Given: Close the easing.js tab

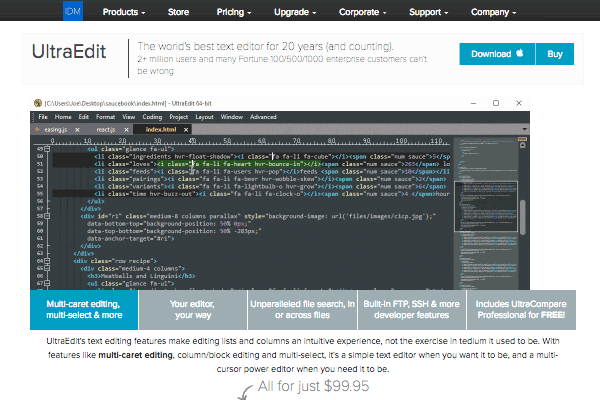Looking at the screenshot, I should [77, 130].
